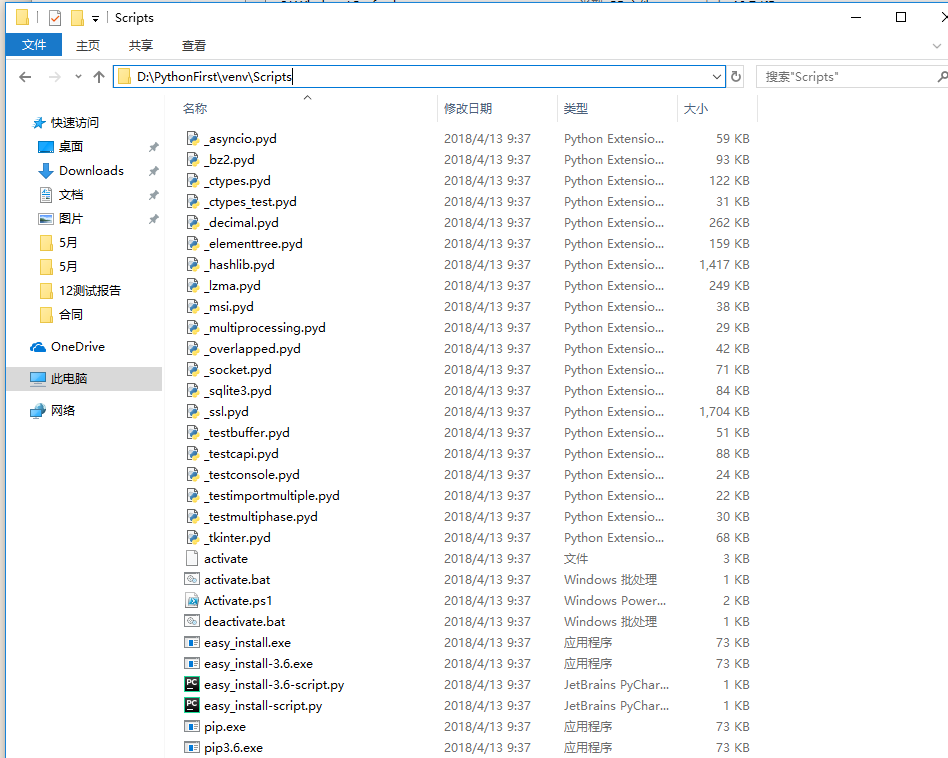Sort by 名称 column header
The height and width of the screenshot is (758, 948).
point(195,108)
